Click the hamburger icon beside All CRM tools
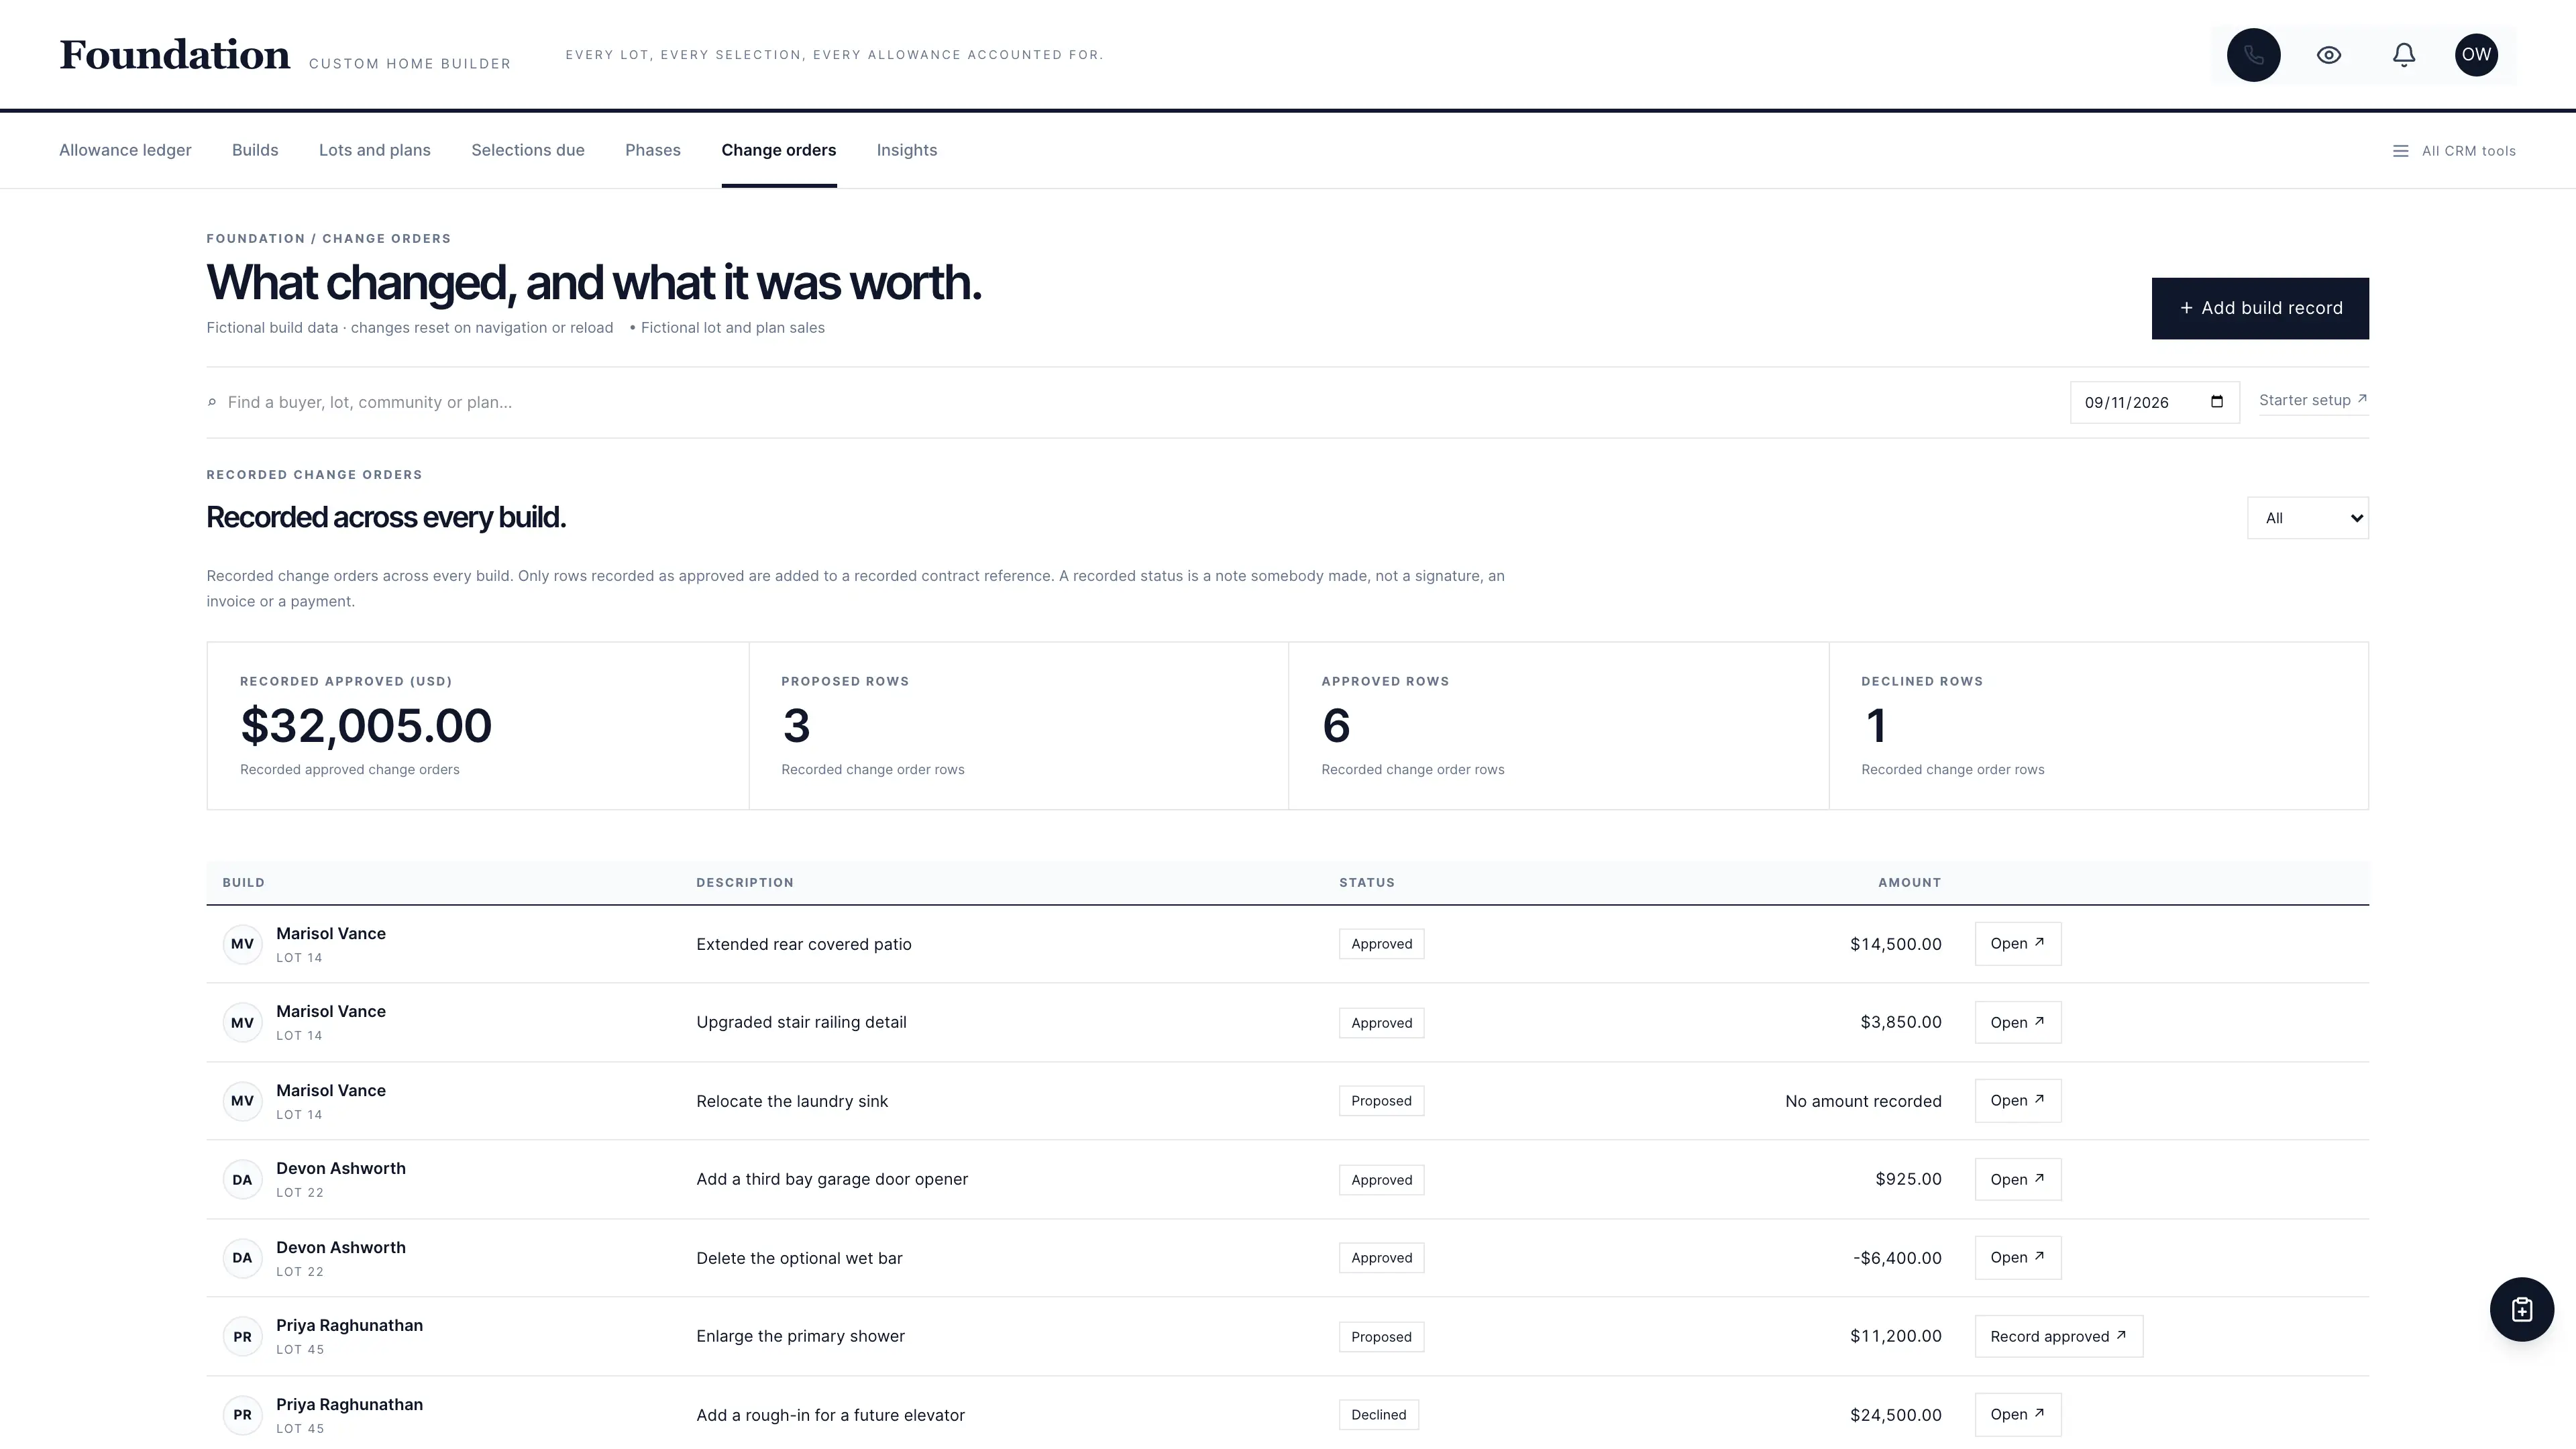 (x=2400, y=151)
